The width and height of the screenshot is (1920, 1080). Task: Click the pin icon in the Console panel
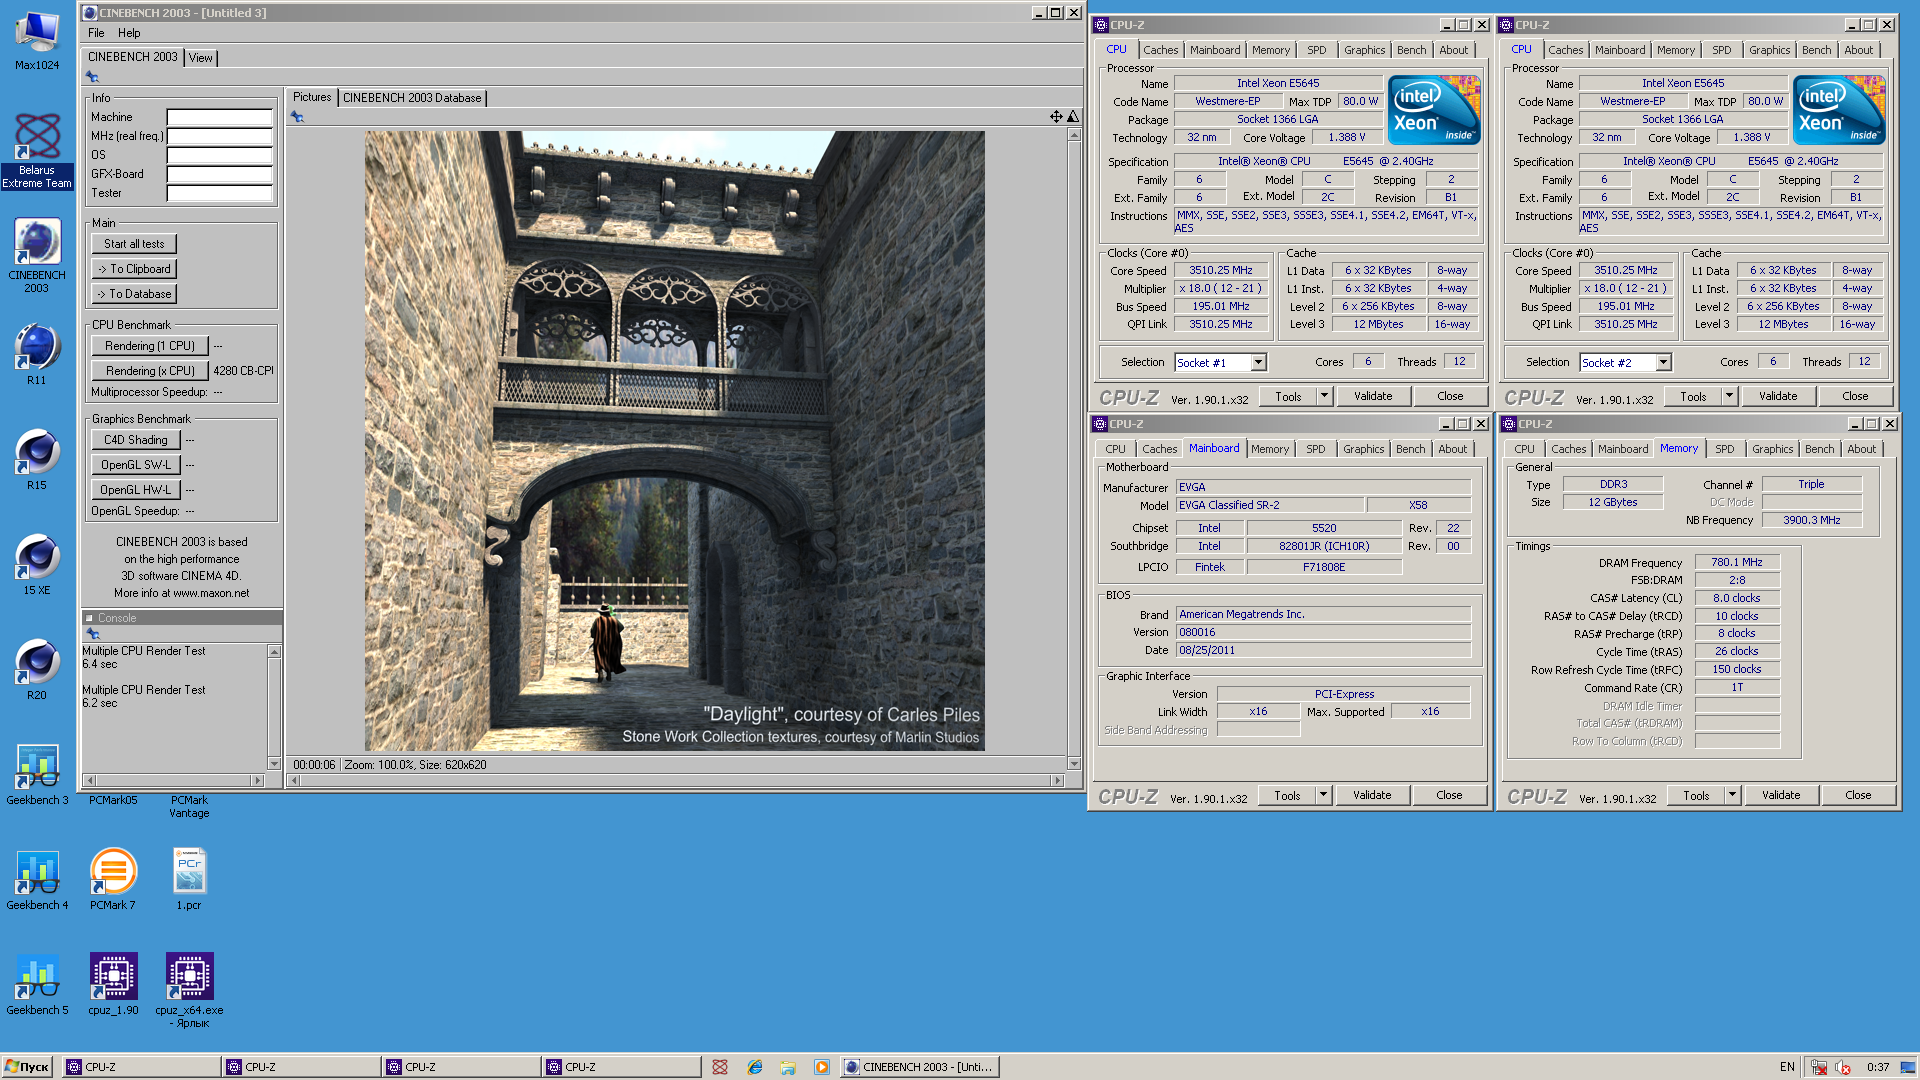point(93,634)
